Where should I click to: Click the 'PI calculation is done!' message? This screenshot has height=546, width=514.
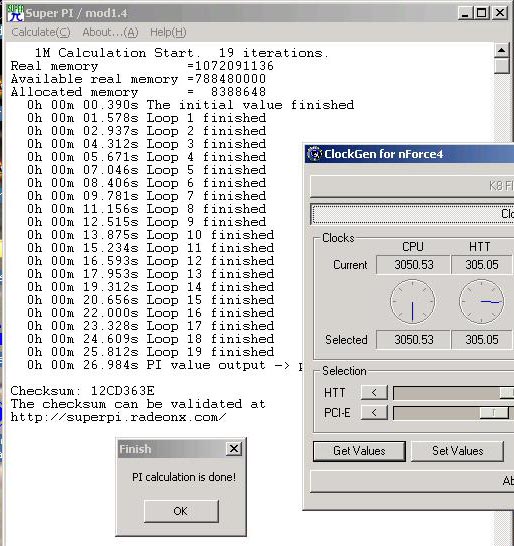[x=184, y=477]
